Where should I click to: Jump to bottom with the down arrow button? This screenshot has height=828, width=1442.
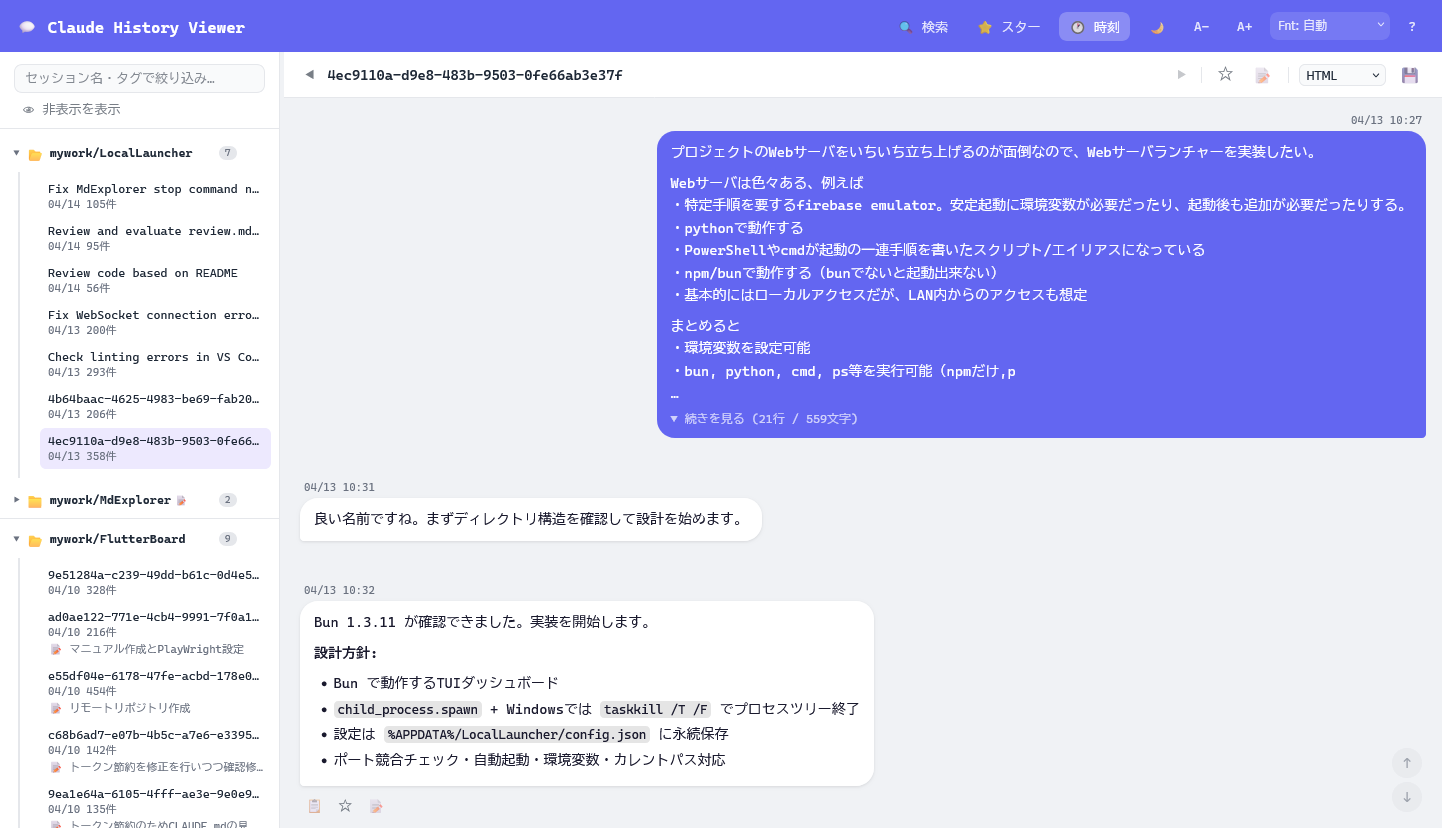tap(1406, 797)
